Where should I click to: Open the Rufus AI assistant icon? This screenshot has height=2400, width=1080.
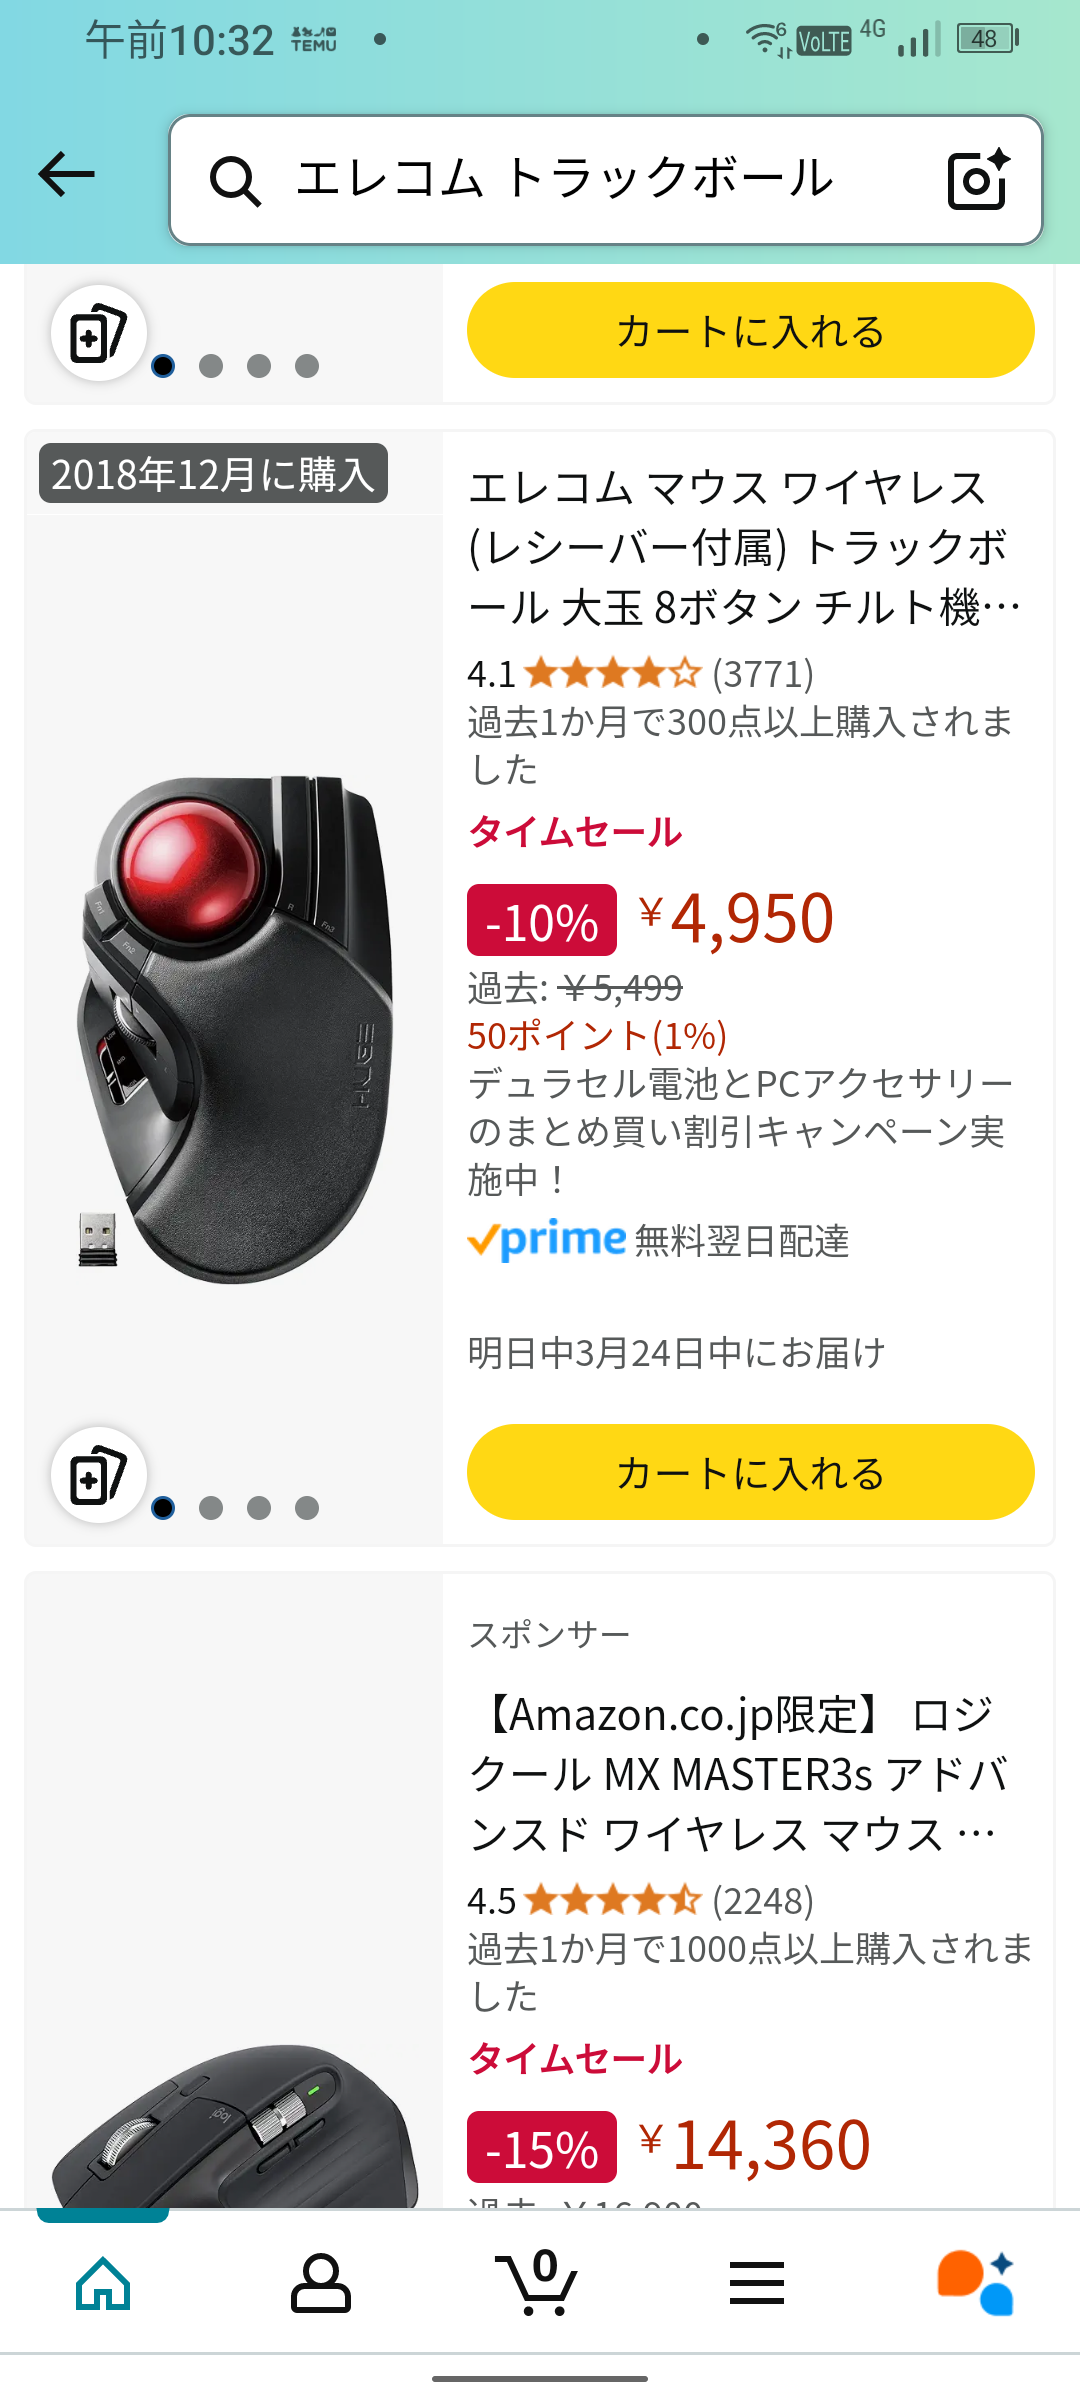pyautogui.click(x=975, y=2283)
